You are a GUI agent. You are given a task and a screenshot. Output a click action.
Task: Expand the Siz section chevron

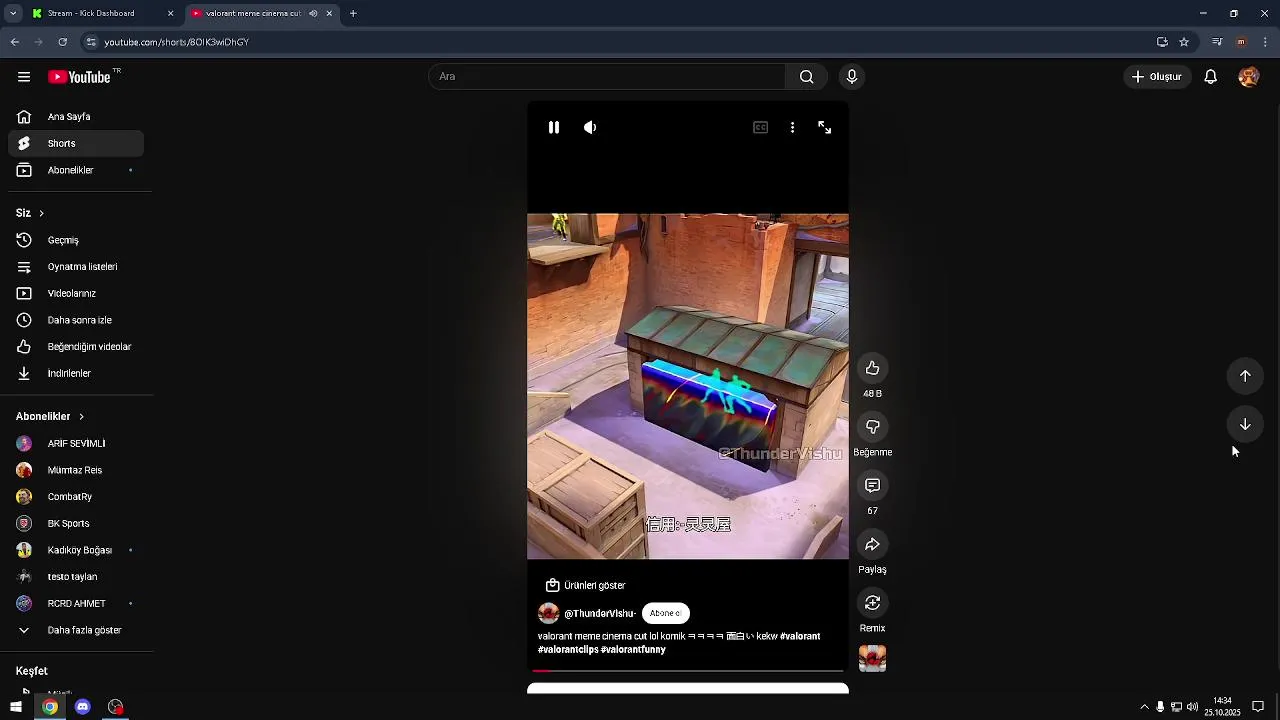pyautogui.click(x=41, y=213)
